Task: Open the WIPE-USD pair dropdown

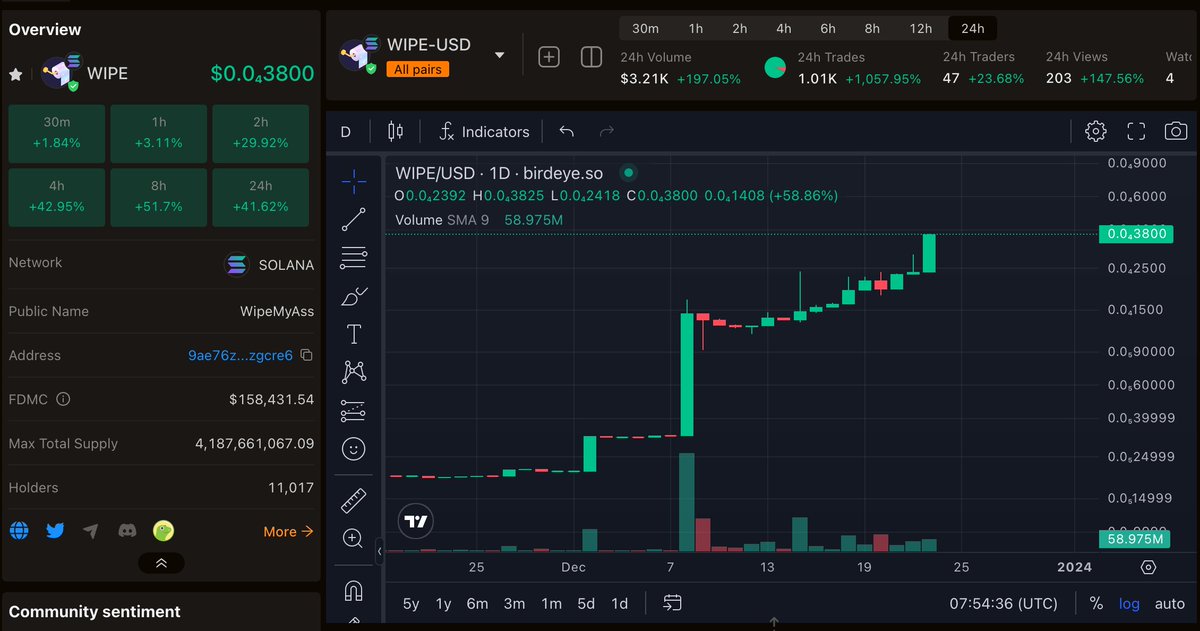Action: pyautogui.click(x=498, y=56)
